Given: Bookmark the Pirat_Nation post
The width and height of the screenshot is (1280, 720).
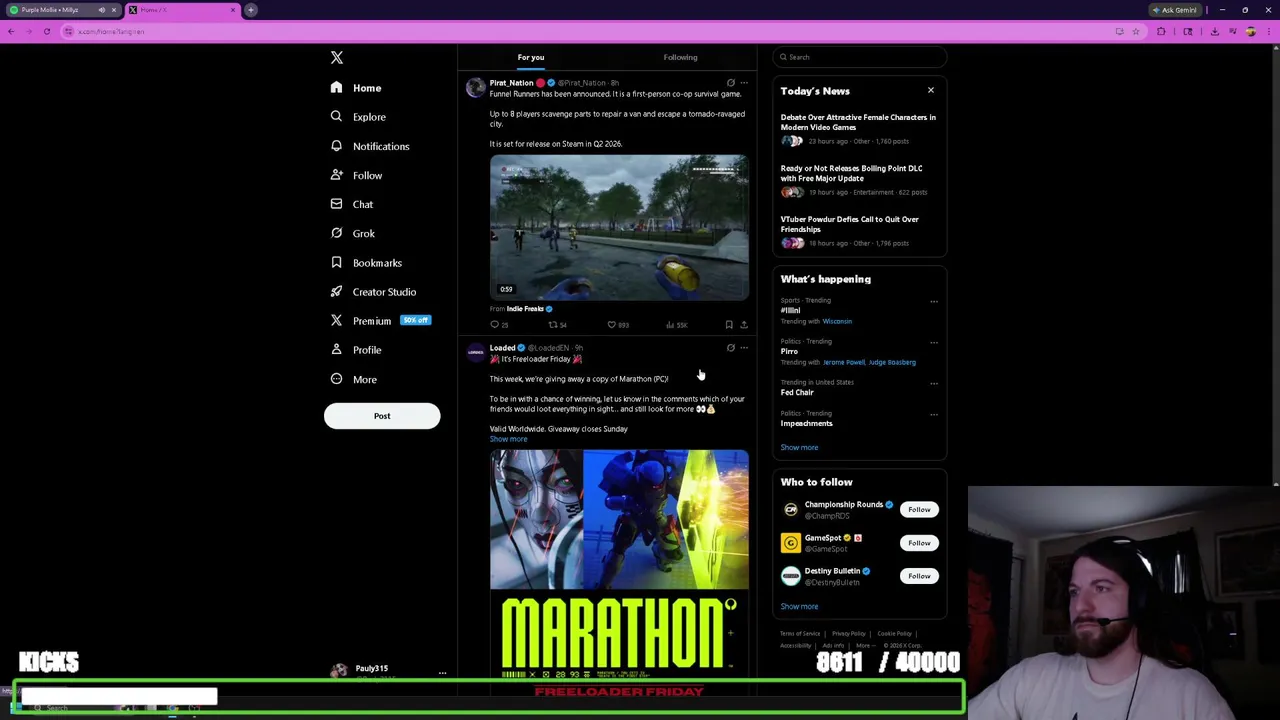Looking at the screenshot, I should (729, 325).
